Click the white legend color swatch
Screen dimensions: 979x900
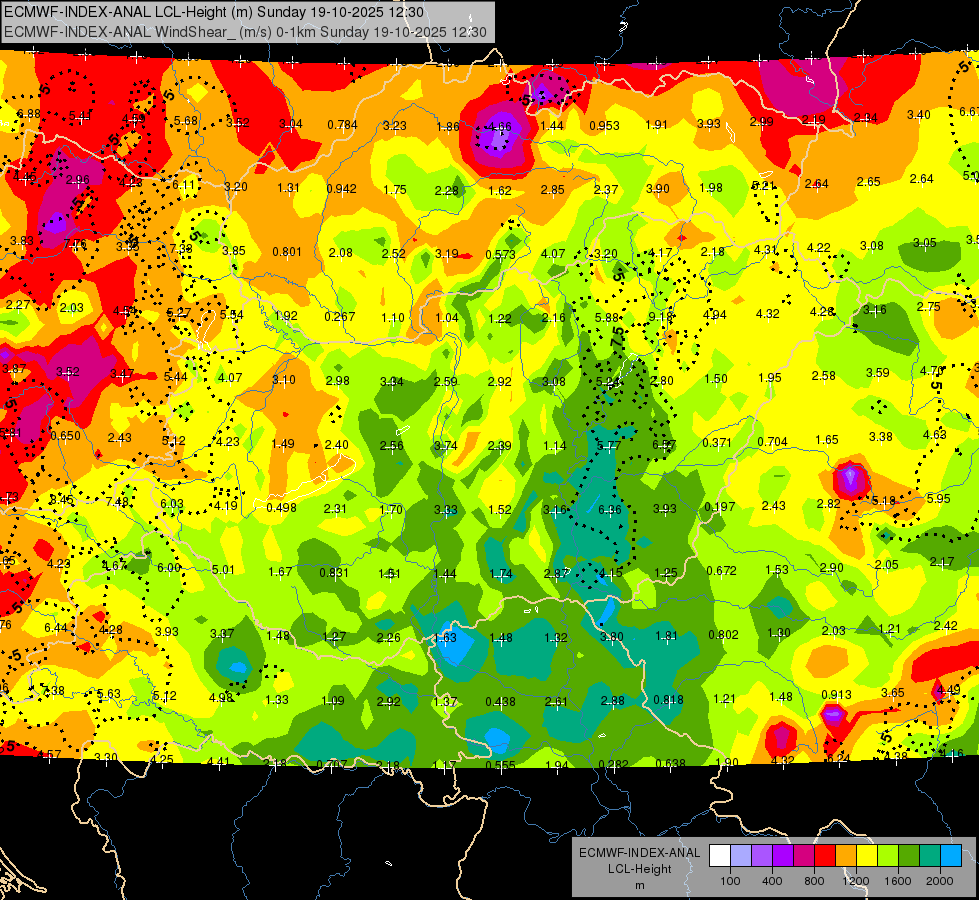click(x=720, y=856)
